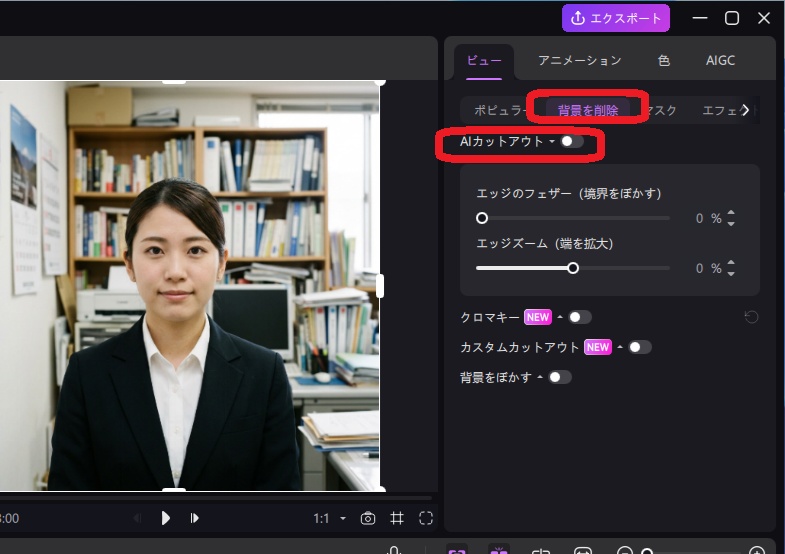The width and height of the screenshot is (785, 554).
Task: Turn on the カスタムカットアウト toggle
Action: (640, 347)
